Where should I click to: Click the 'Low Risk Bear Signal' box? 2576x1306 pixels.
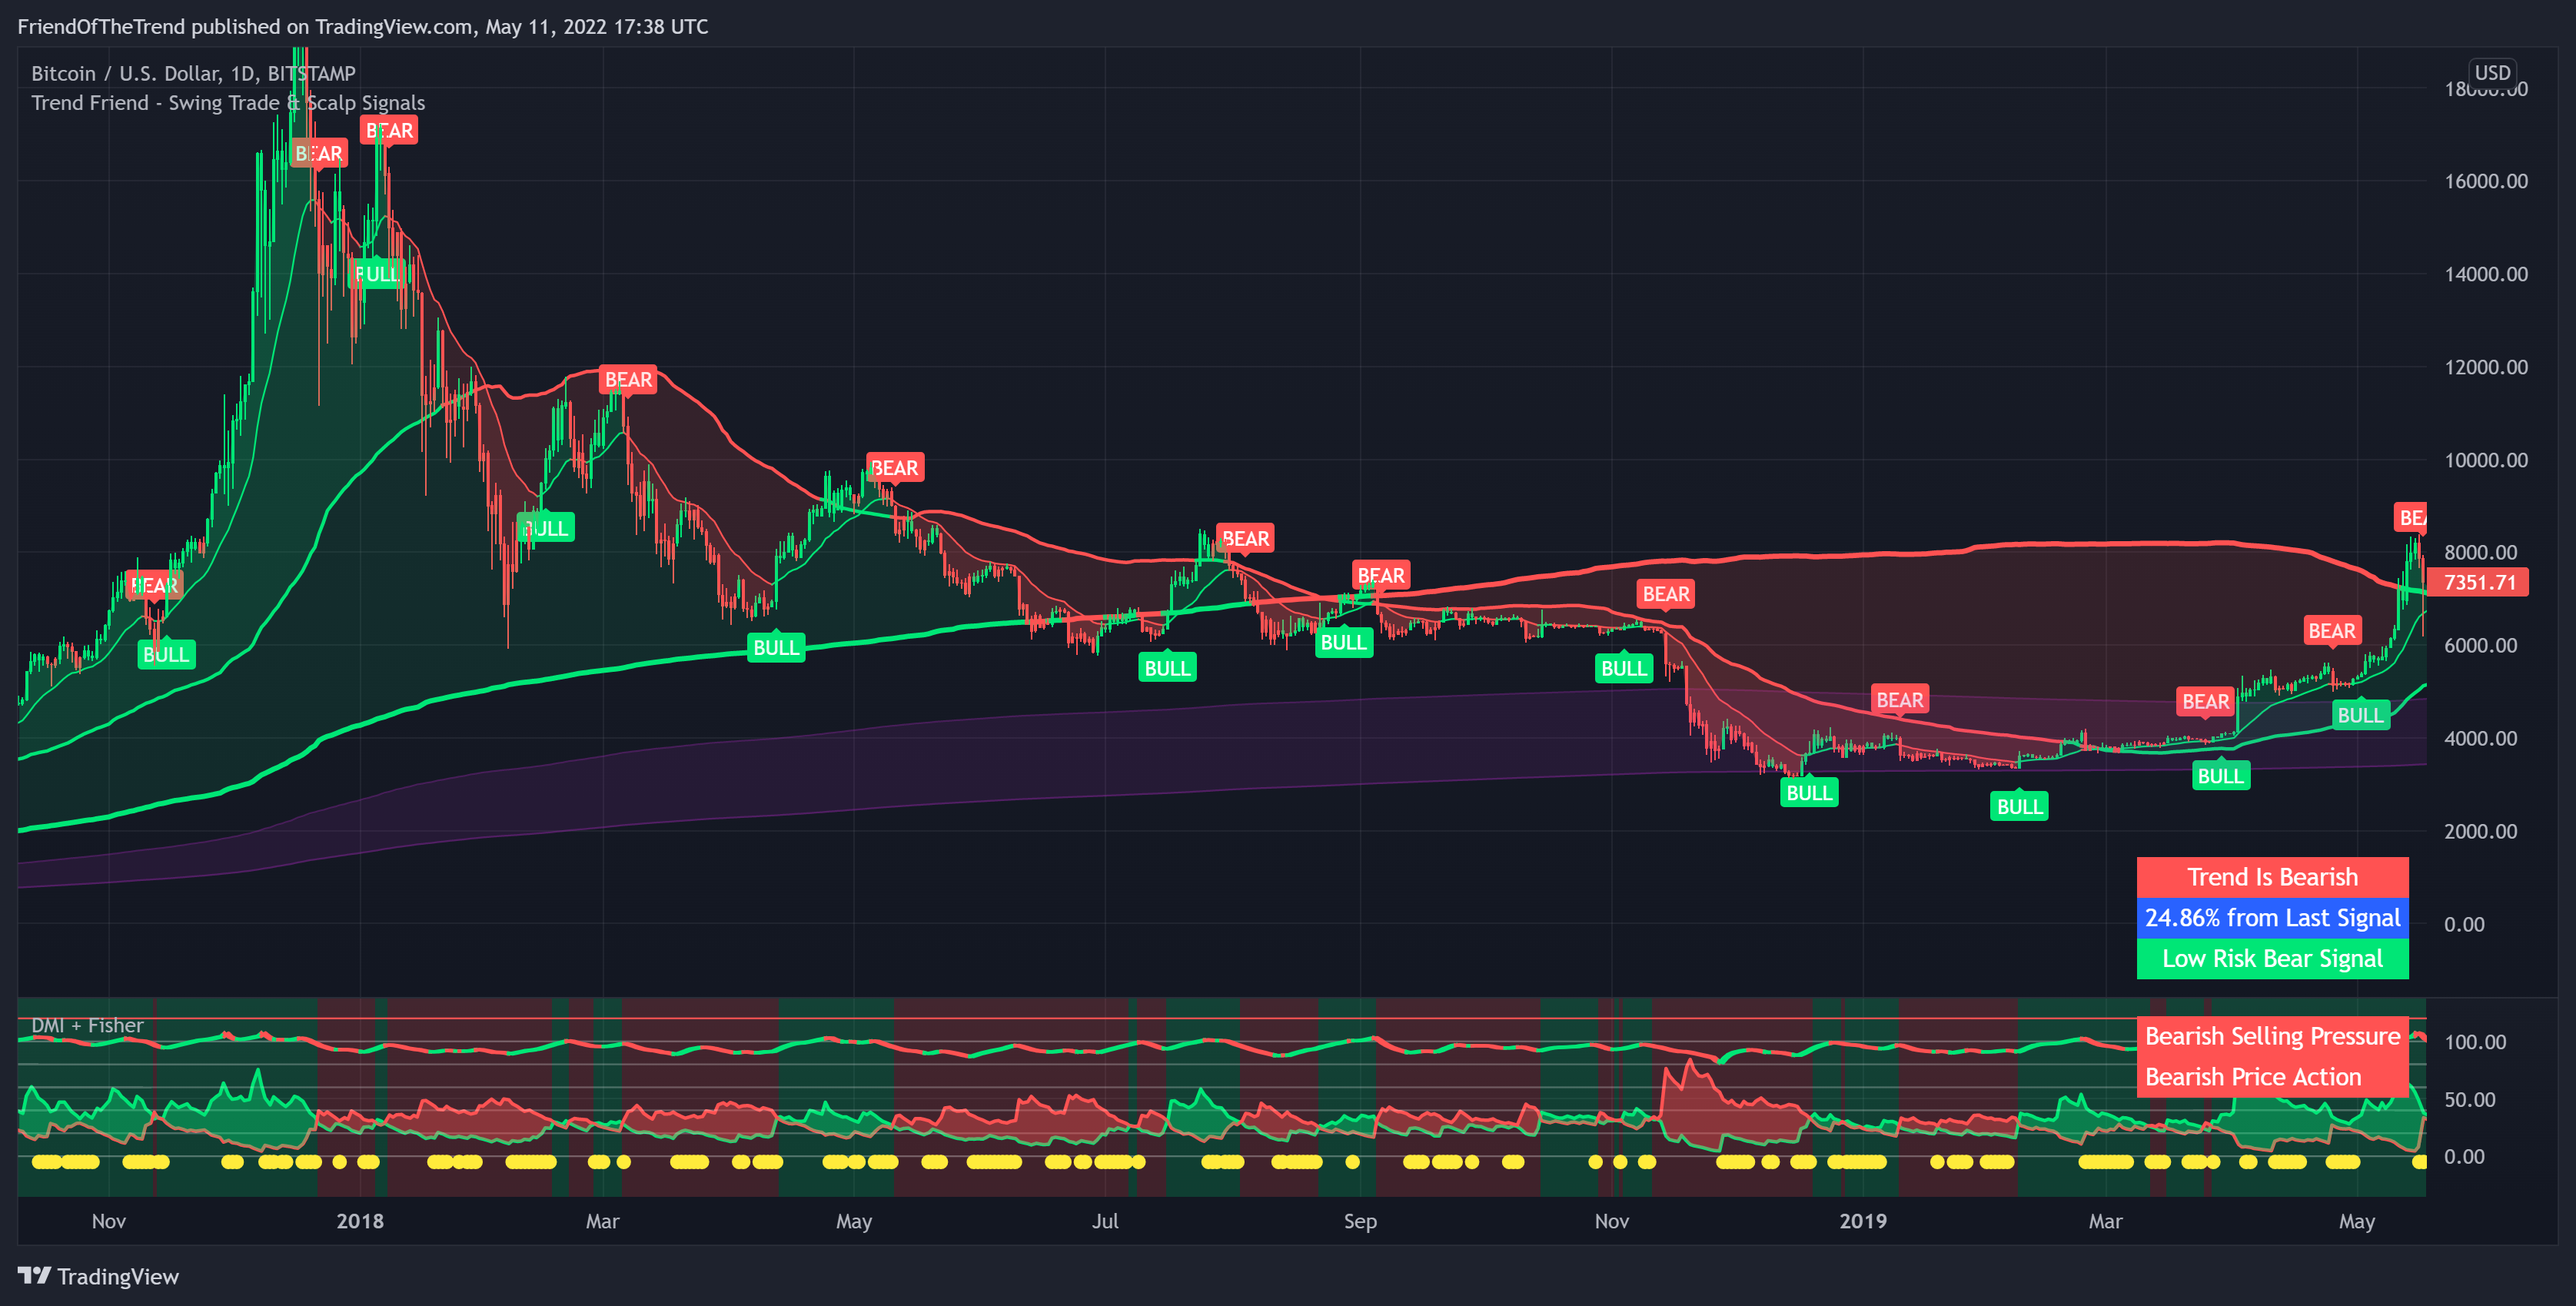2272,959
